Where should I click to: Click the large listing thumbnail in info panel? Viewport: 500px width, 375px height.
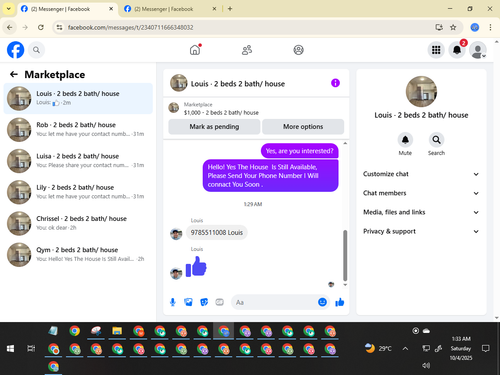421,92
